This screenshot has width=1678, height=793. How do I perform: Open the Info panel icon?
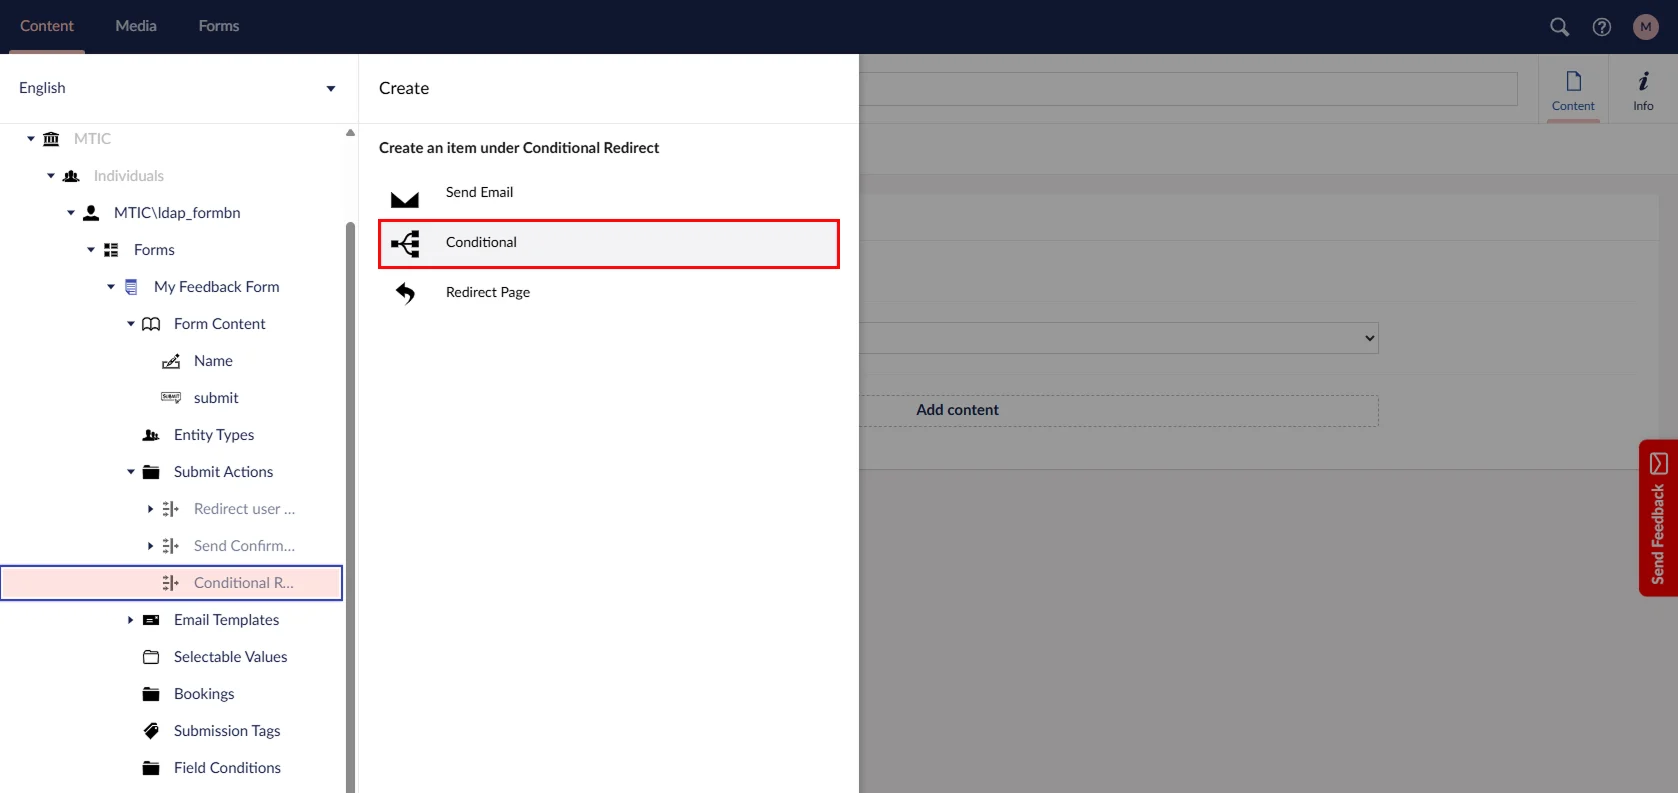pos(1643,90)
